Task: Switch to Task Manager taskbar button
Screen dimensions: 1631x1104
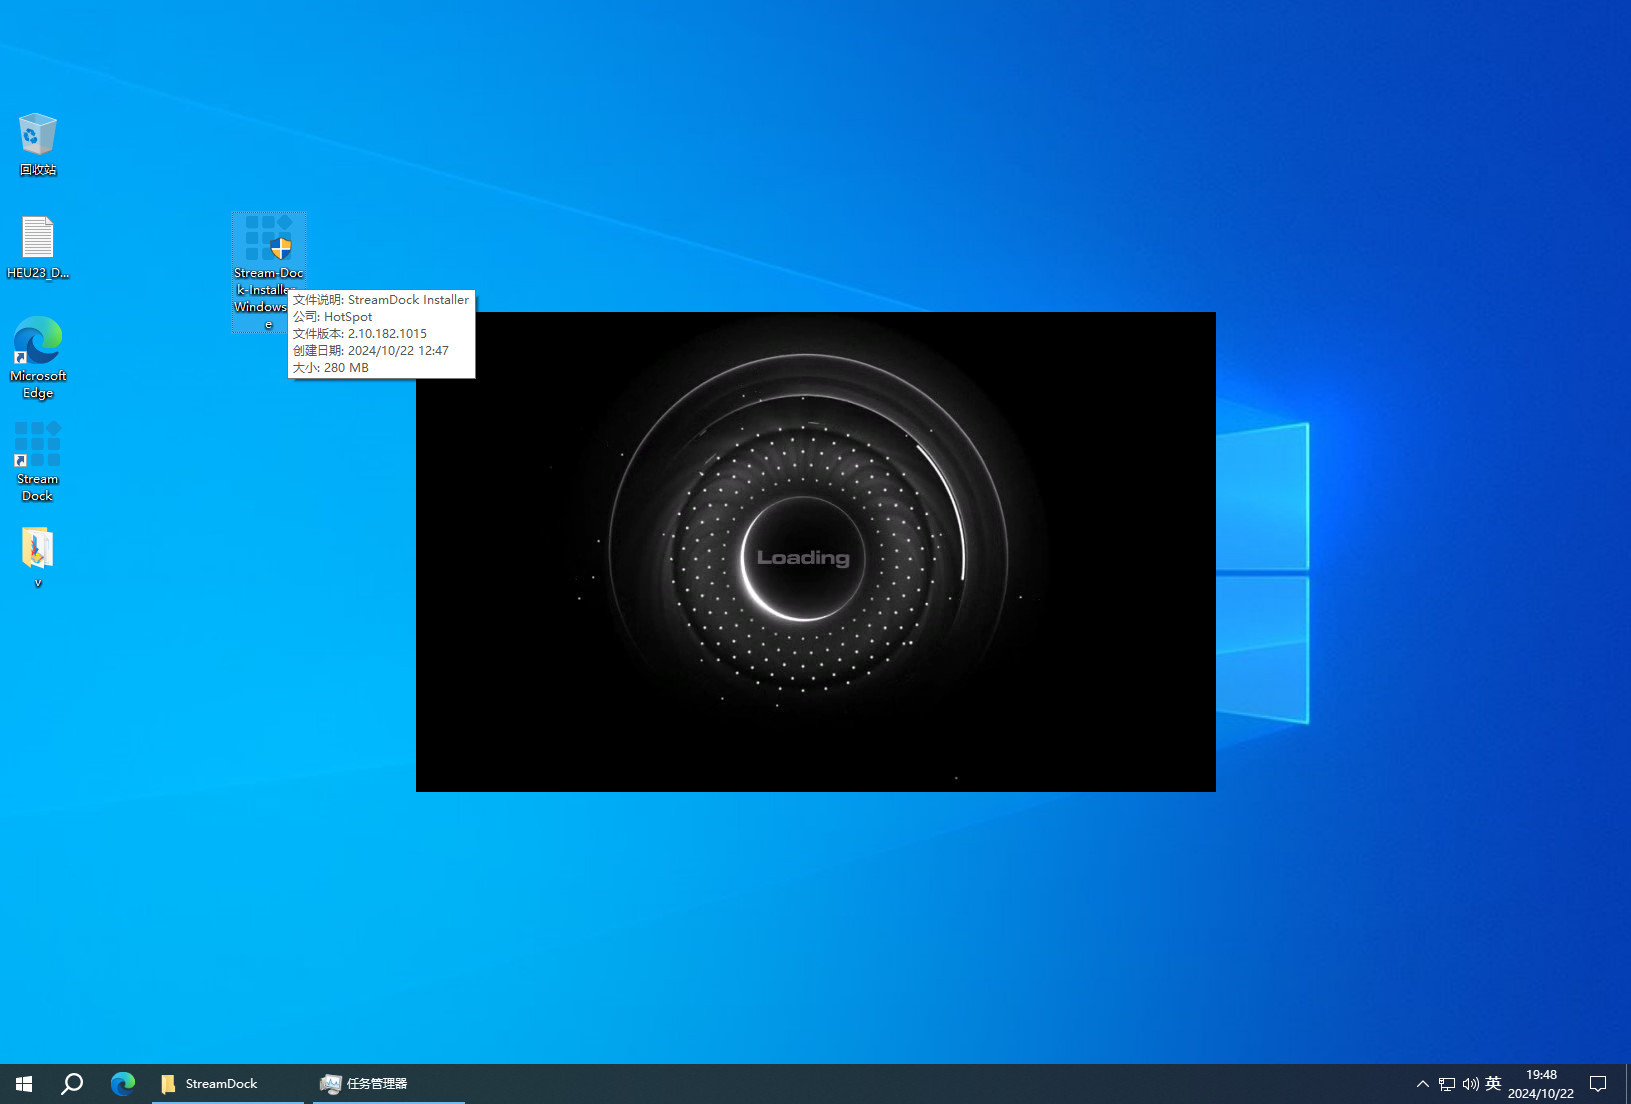Action: click(389, 1084)
